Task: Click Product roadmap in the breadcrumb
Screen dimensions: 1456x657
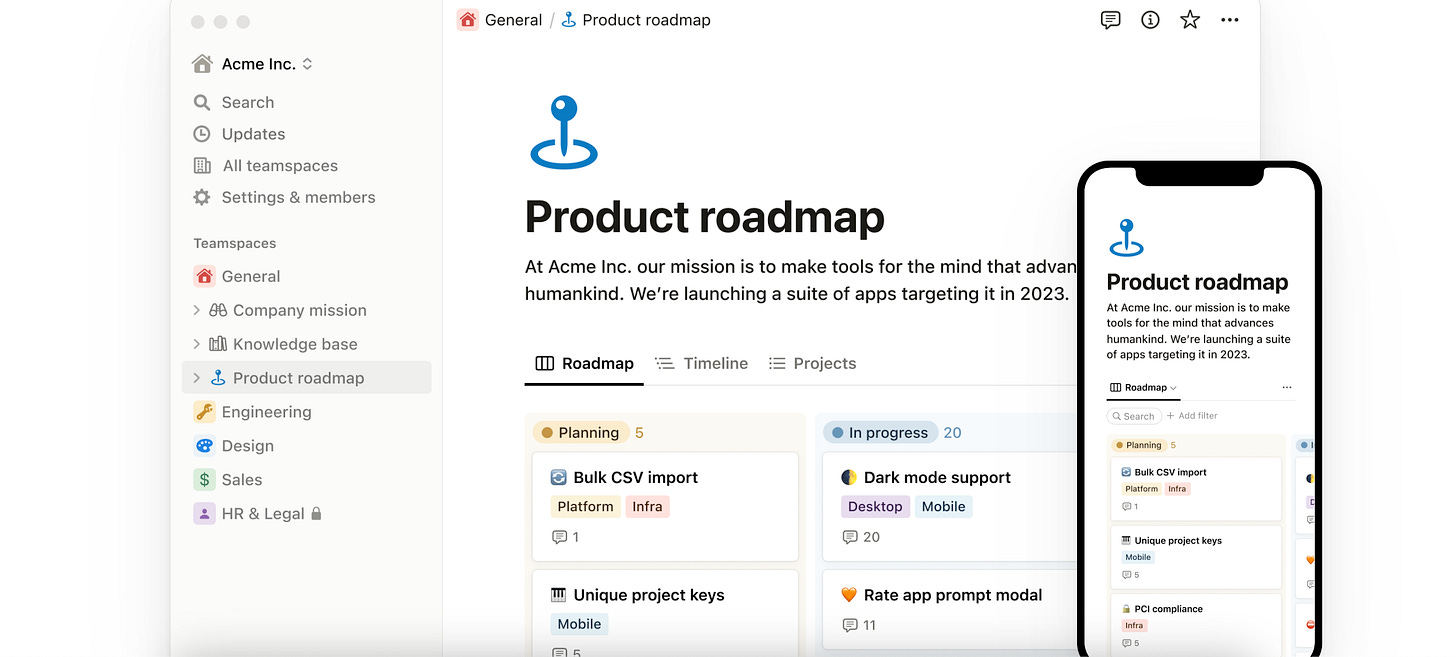Action: [636, 20]
